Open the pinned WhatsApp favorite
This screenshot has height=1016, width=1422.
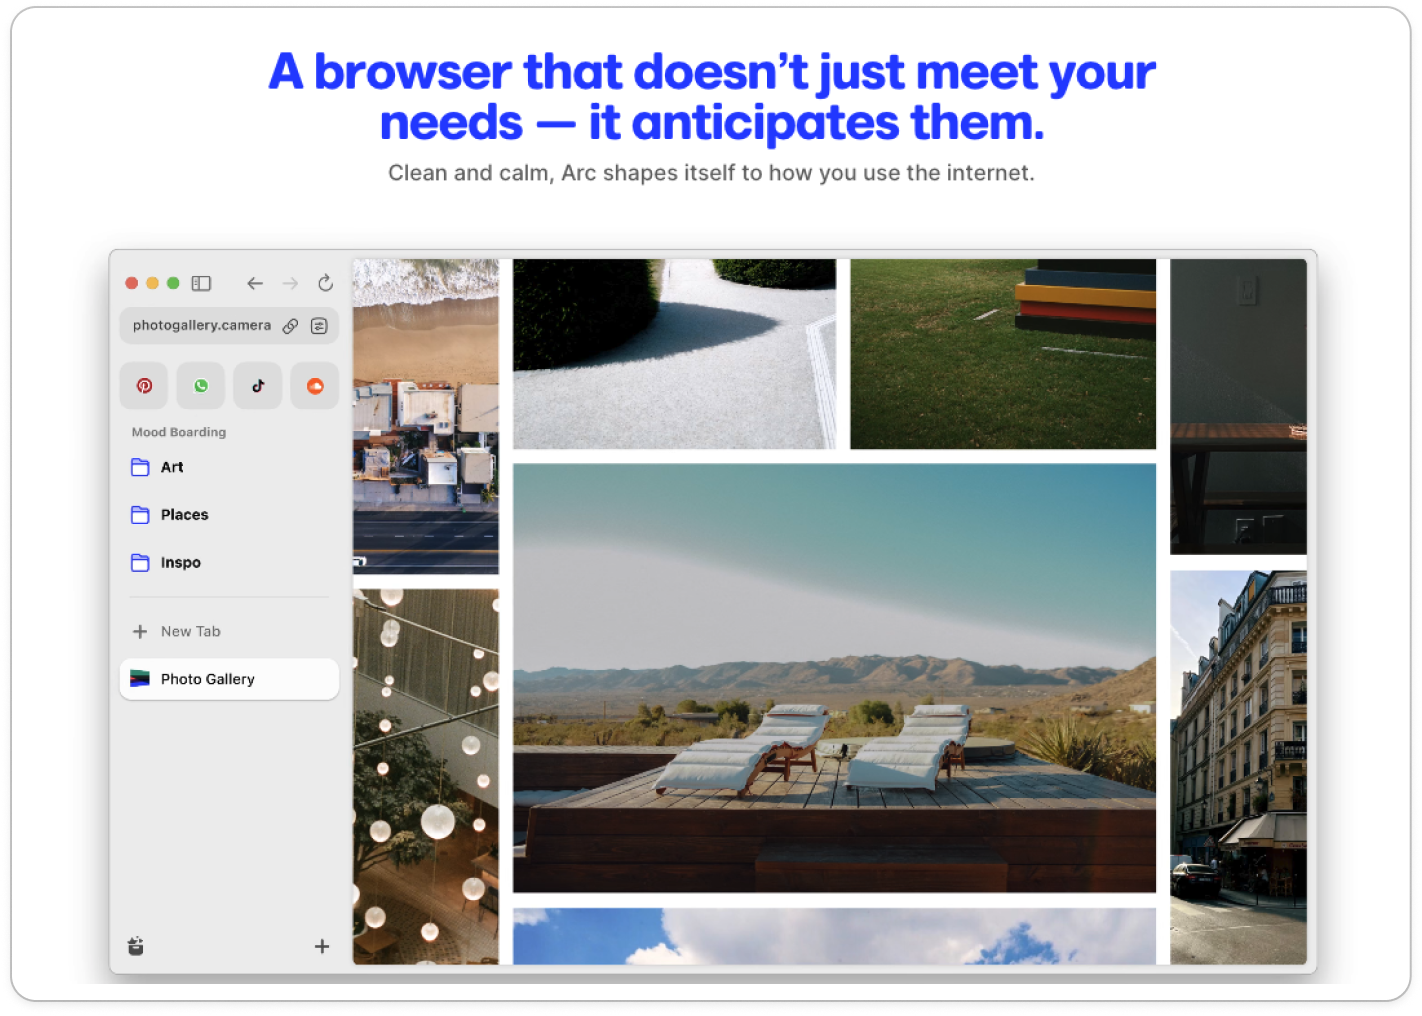pos(201,386)
